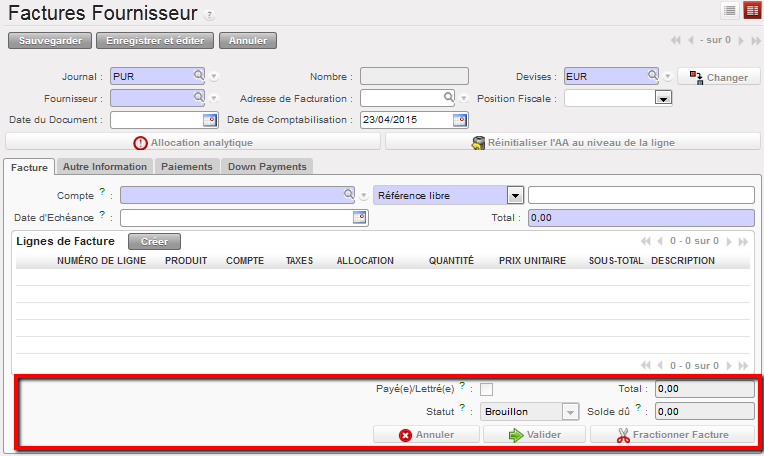The width and height of the screenshot is (764, 456).
Task: Open the Date d'Echéance calendar picker
Action: [359, 217]
